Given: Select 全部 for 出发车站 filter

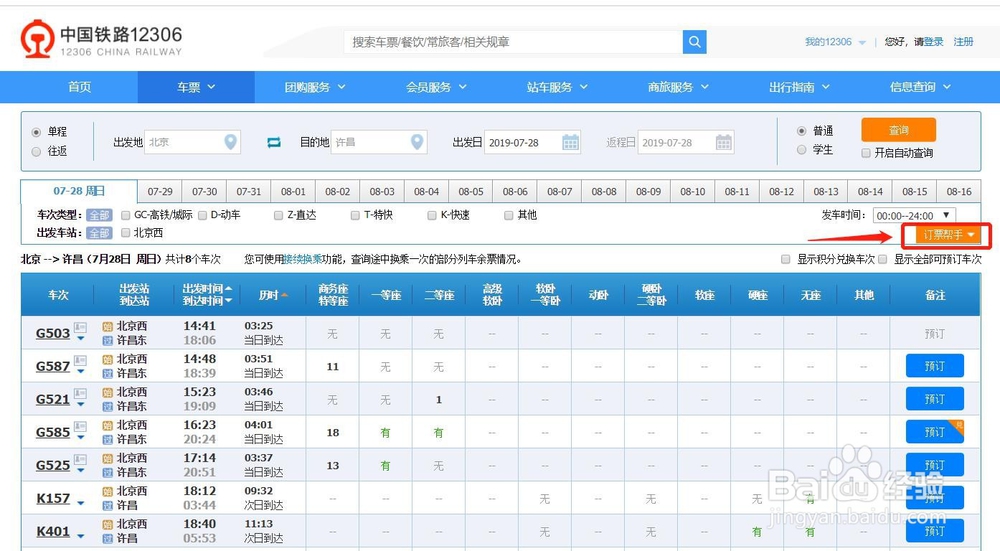Looking at the screenshot, I should click(99, 233).
